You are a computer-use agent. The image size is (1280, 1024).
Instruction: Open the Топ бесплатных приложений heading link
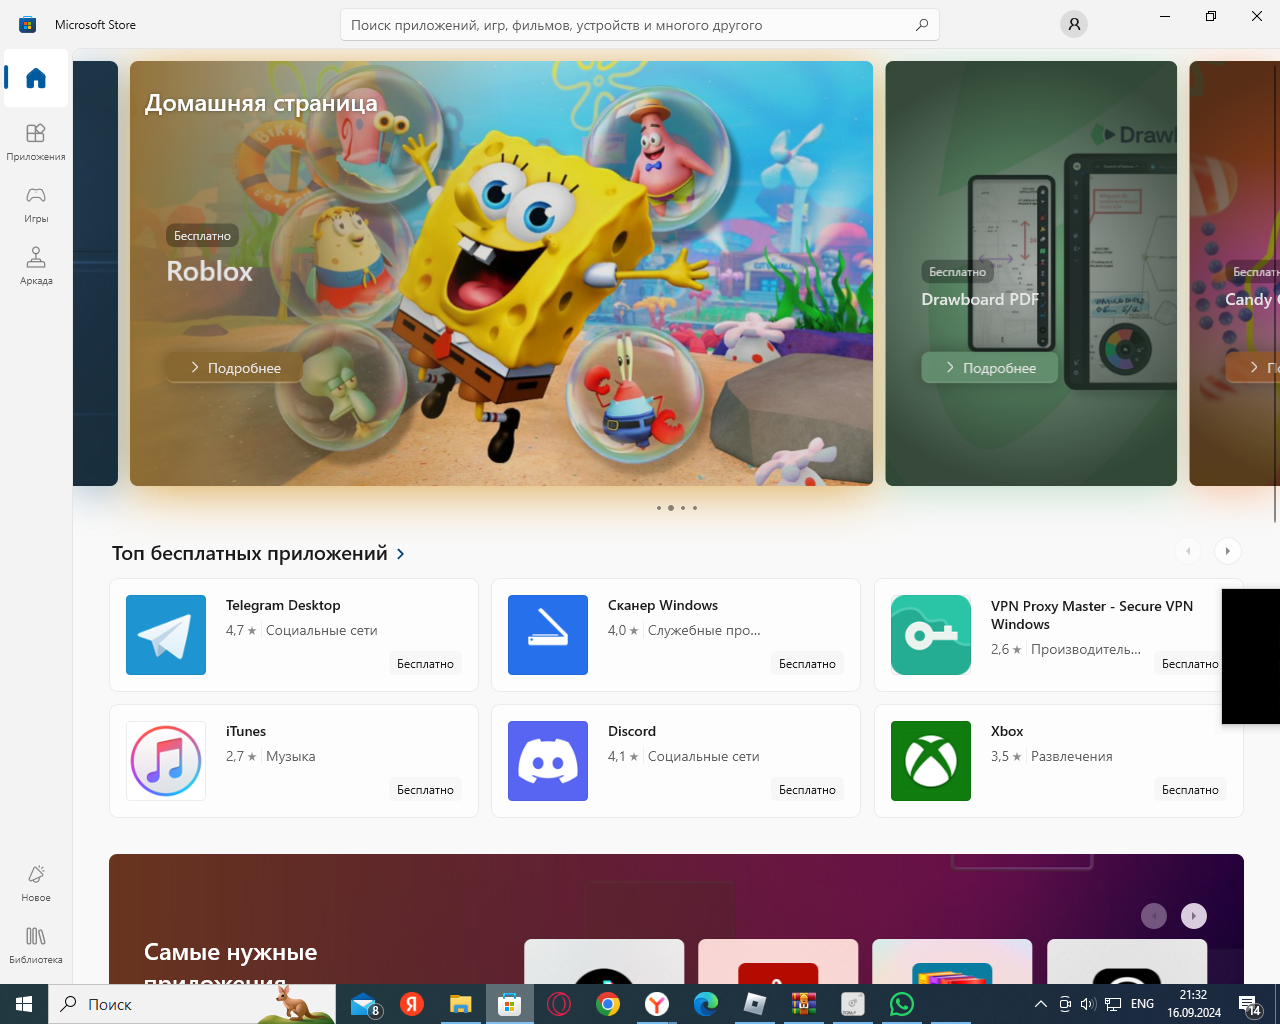[250, 553]
